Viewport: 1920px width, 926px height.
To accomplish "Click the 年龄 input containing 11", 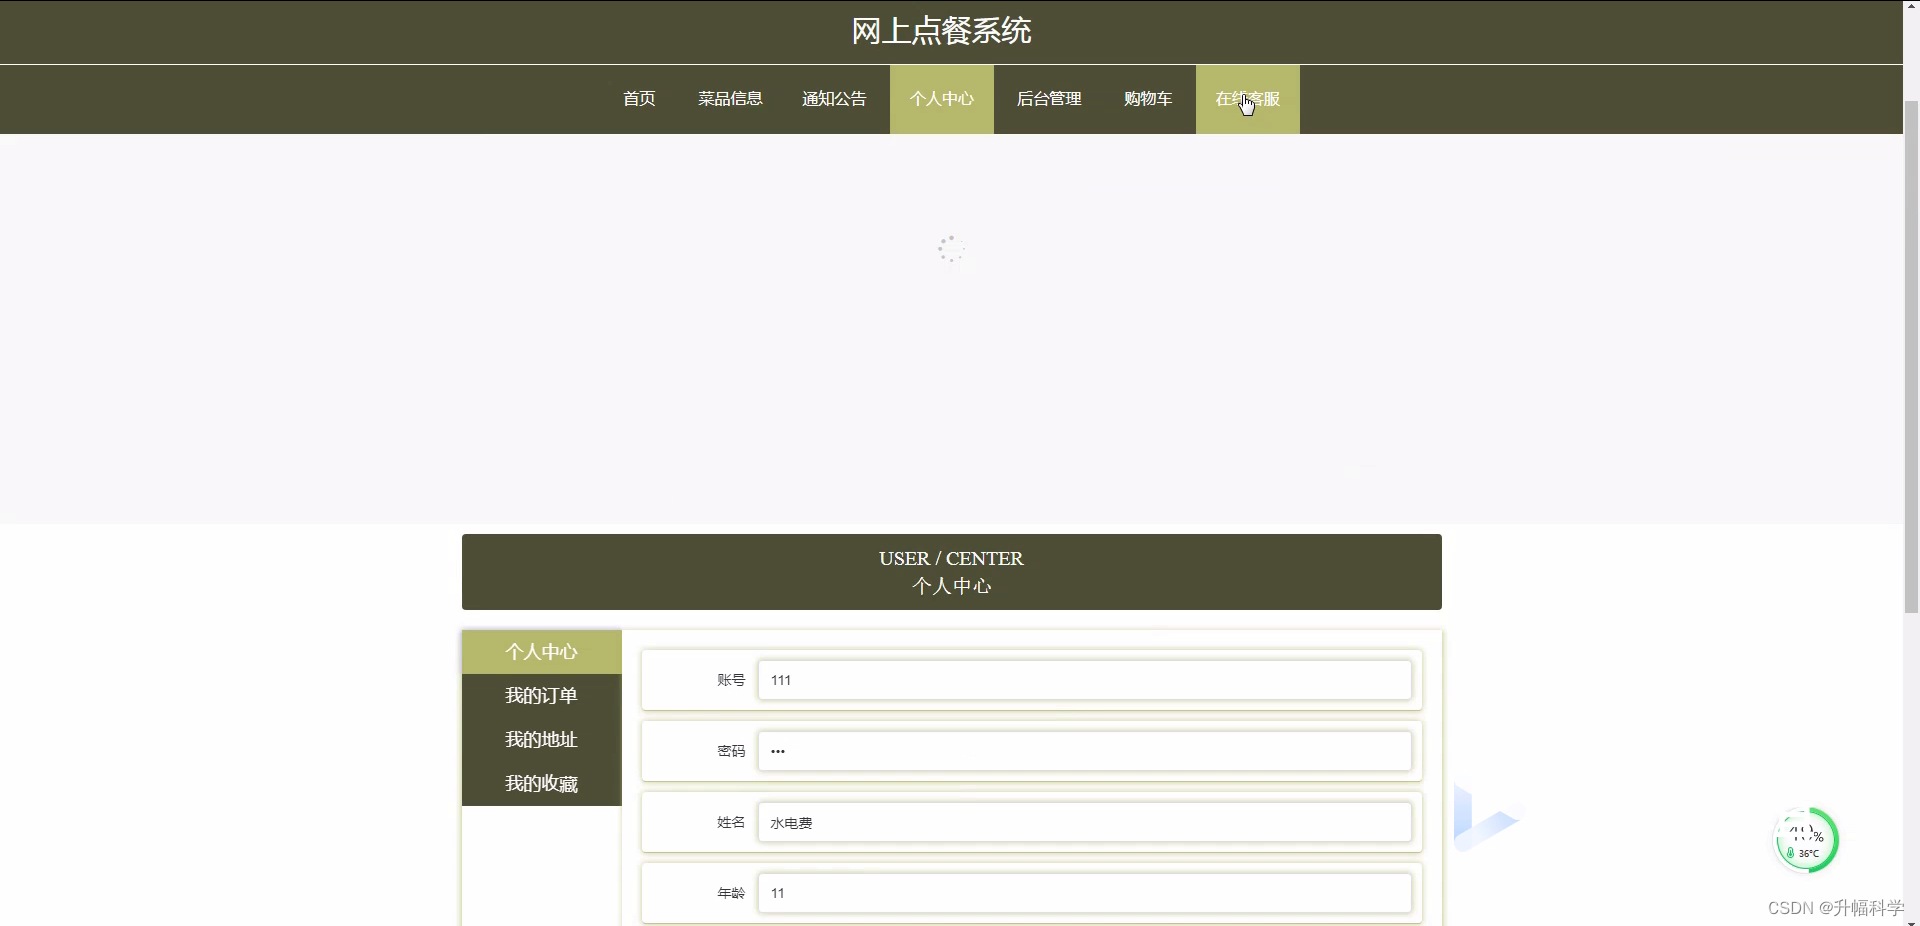I will click(x=1084, y=893).
